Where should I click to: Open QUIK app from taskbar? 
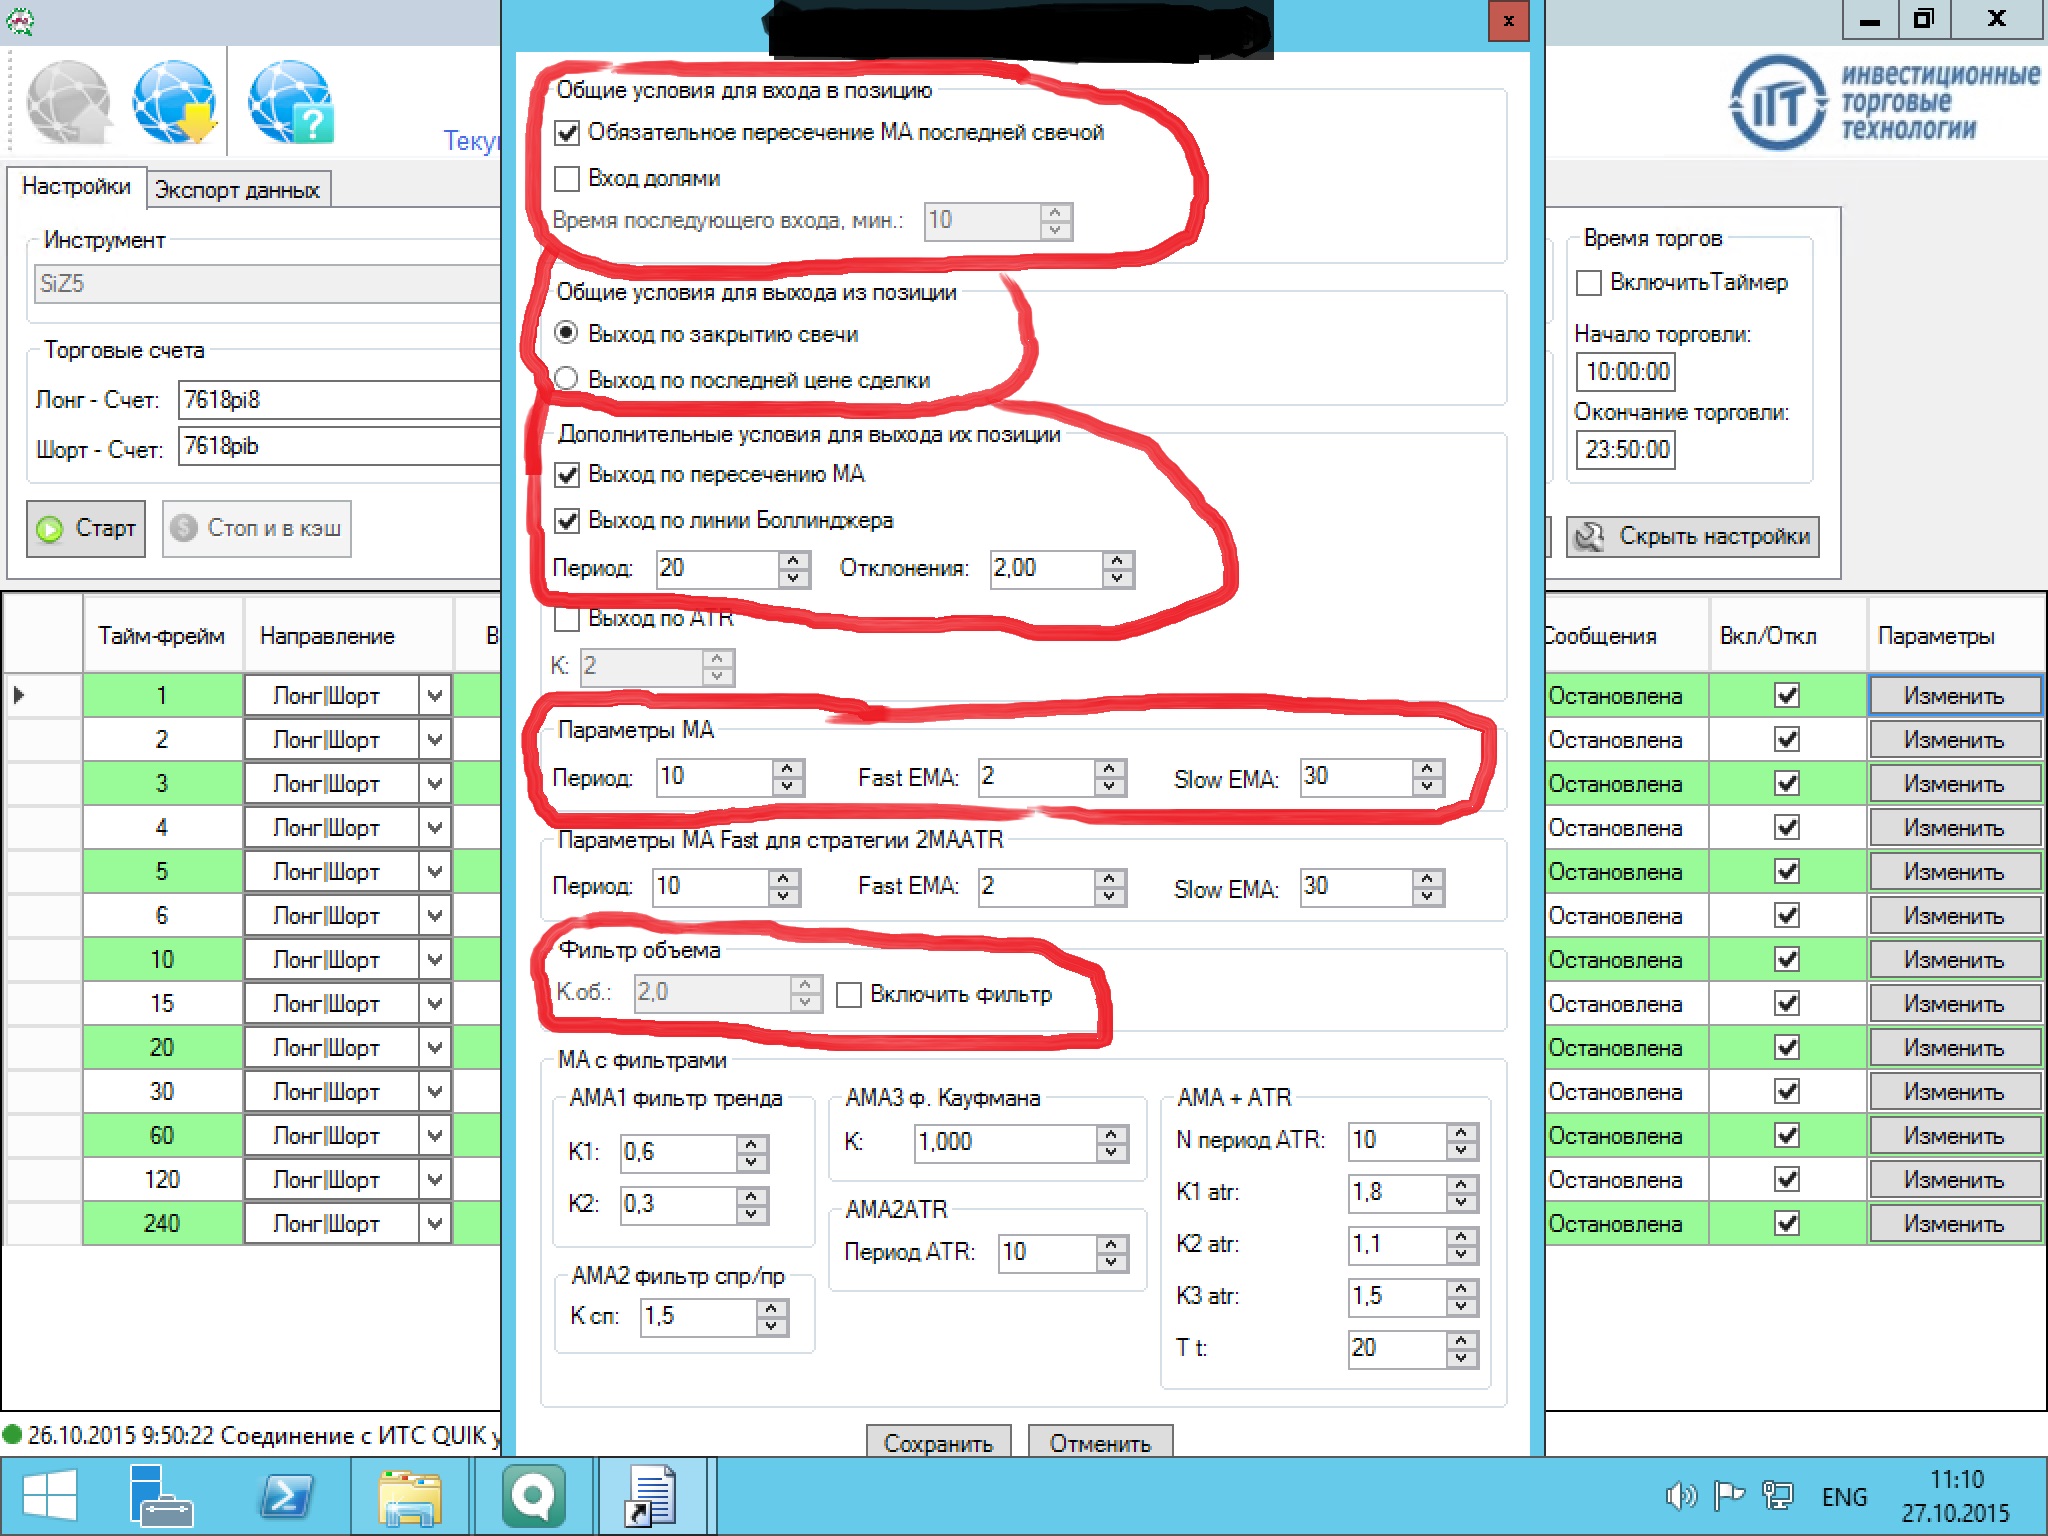coord(533,1496)
